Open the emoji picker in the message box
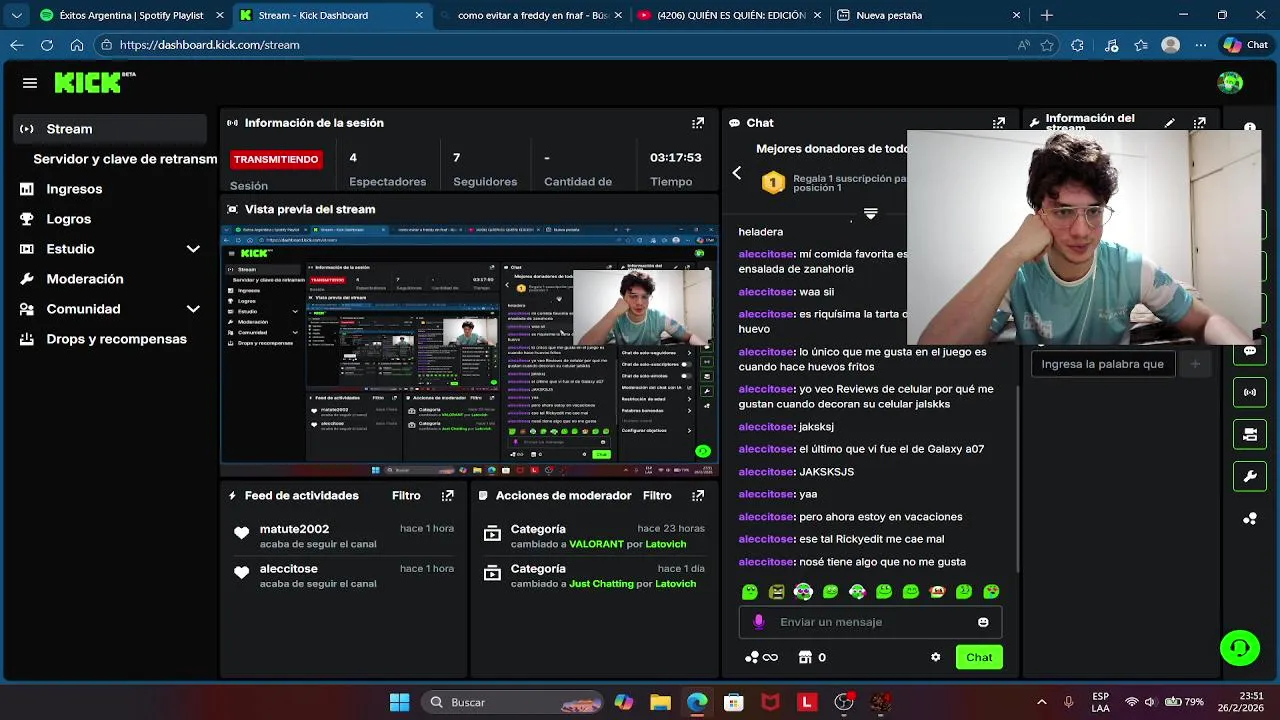 pyautogui.click(x=983, y=622)
